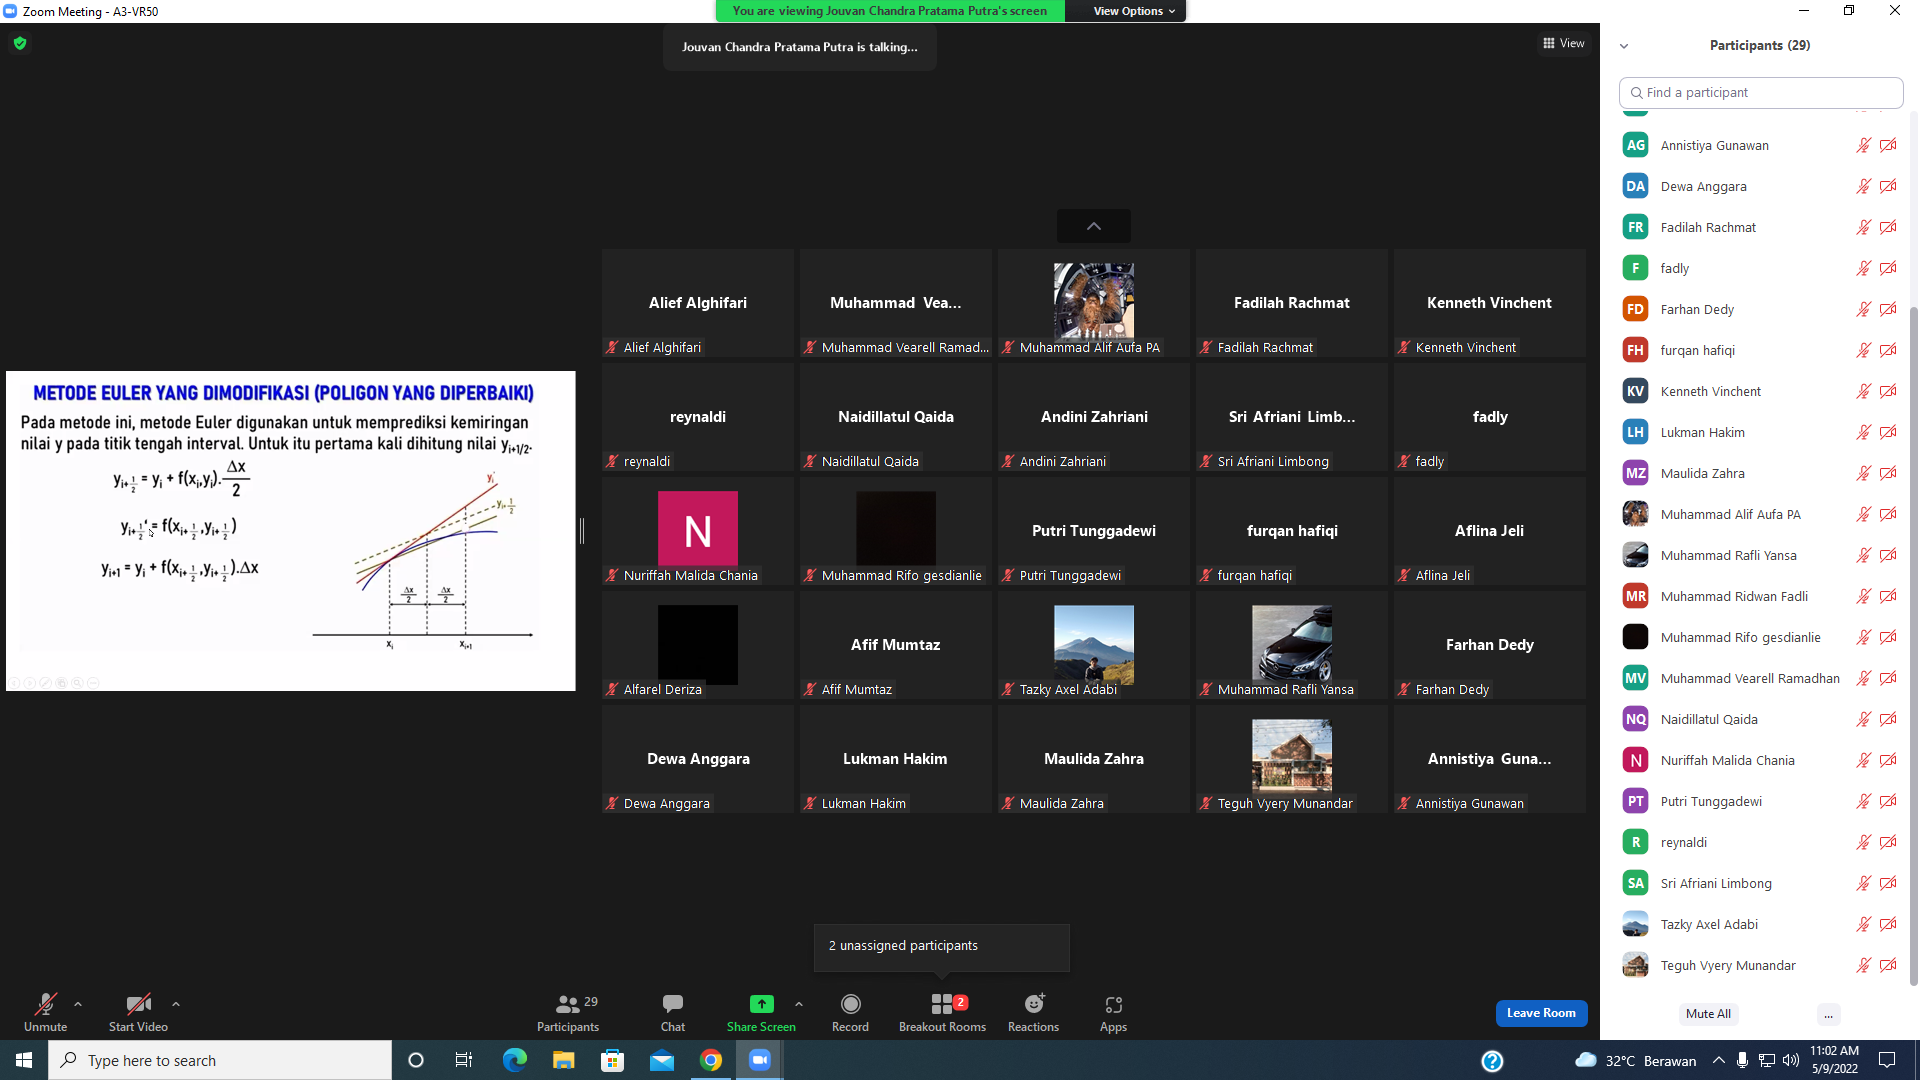Select Muhammad Ridwan Fadli in participants list

pos(1760,596)
